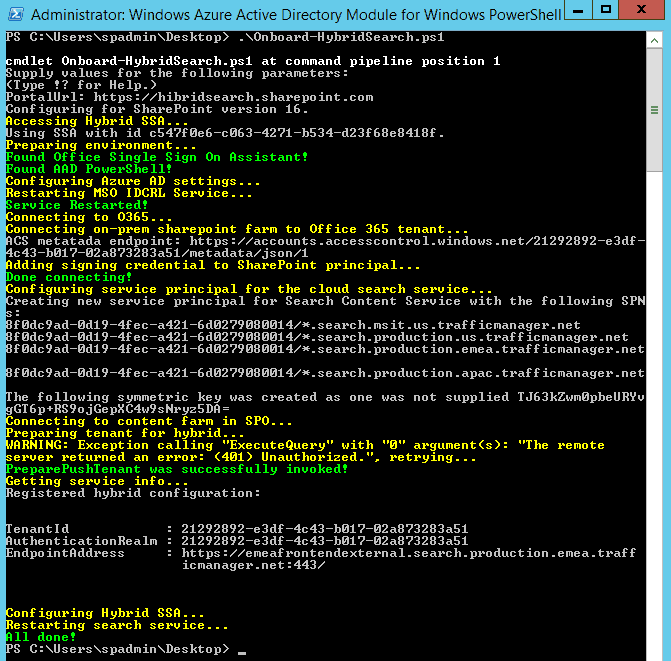Click the vertical scrollbar thumb
This screenshot has height=661, width=671.
[x=654, y=110]
